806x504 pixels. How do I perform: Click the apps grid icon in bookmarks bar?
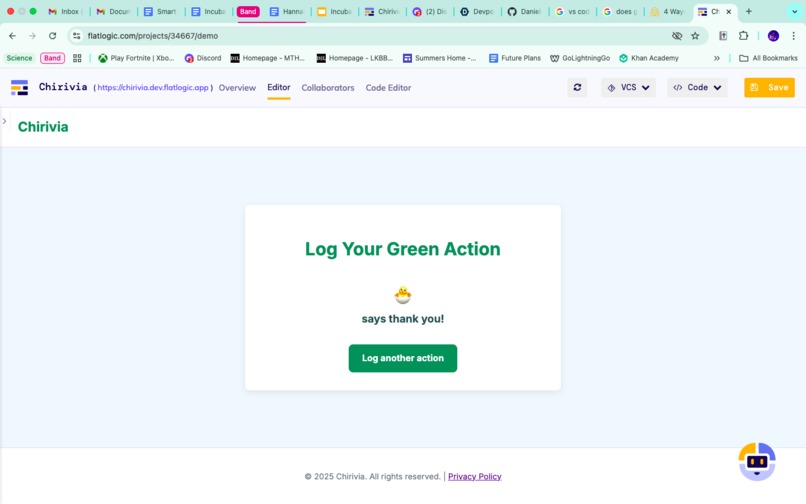(77, 58)
